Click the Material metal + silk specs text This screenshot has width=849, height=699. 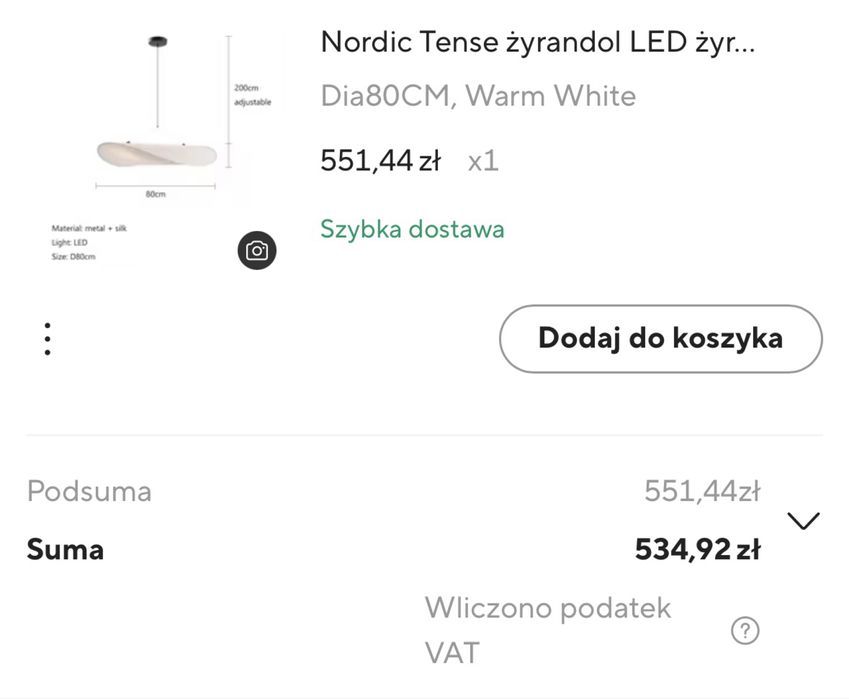tap(89, 229)
